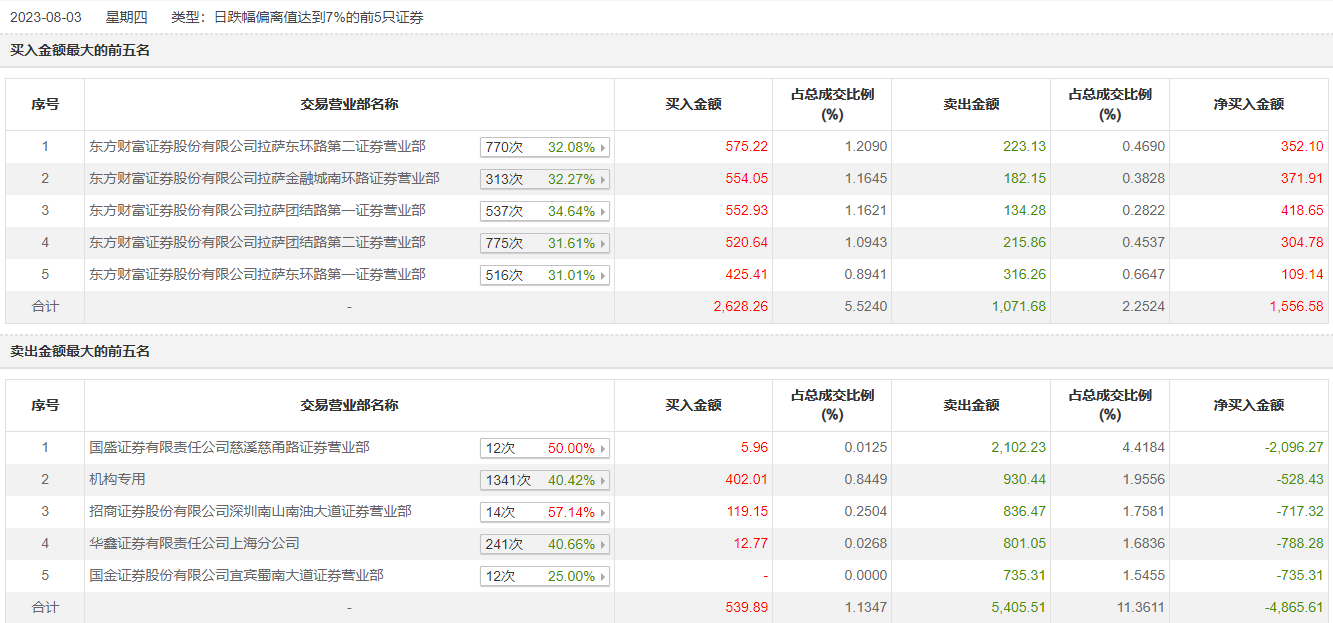Click net buy amount 304.78
Screen dimensions: 1333x623
pos(1302,242)
